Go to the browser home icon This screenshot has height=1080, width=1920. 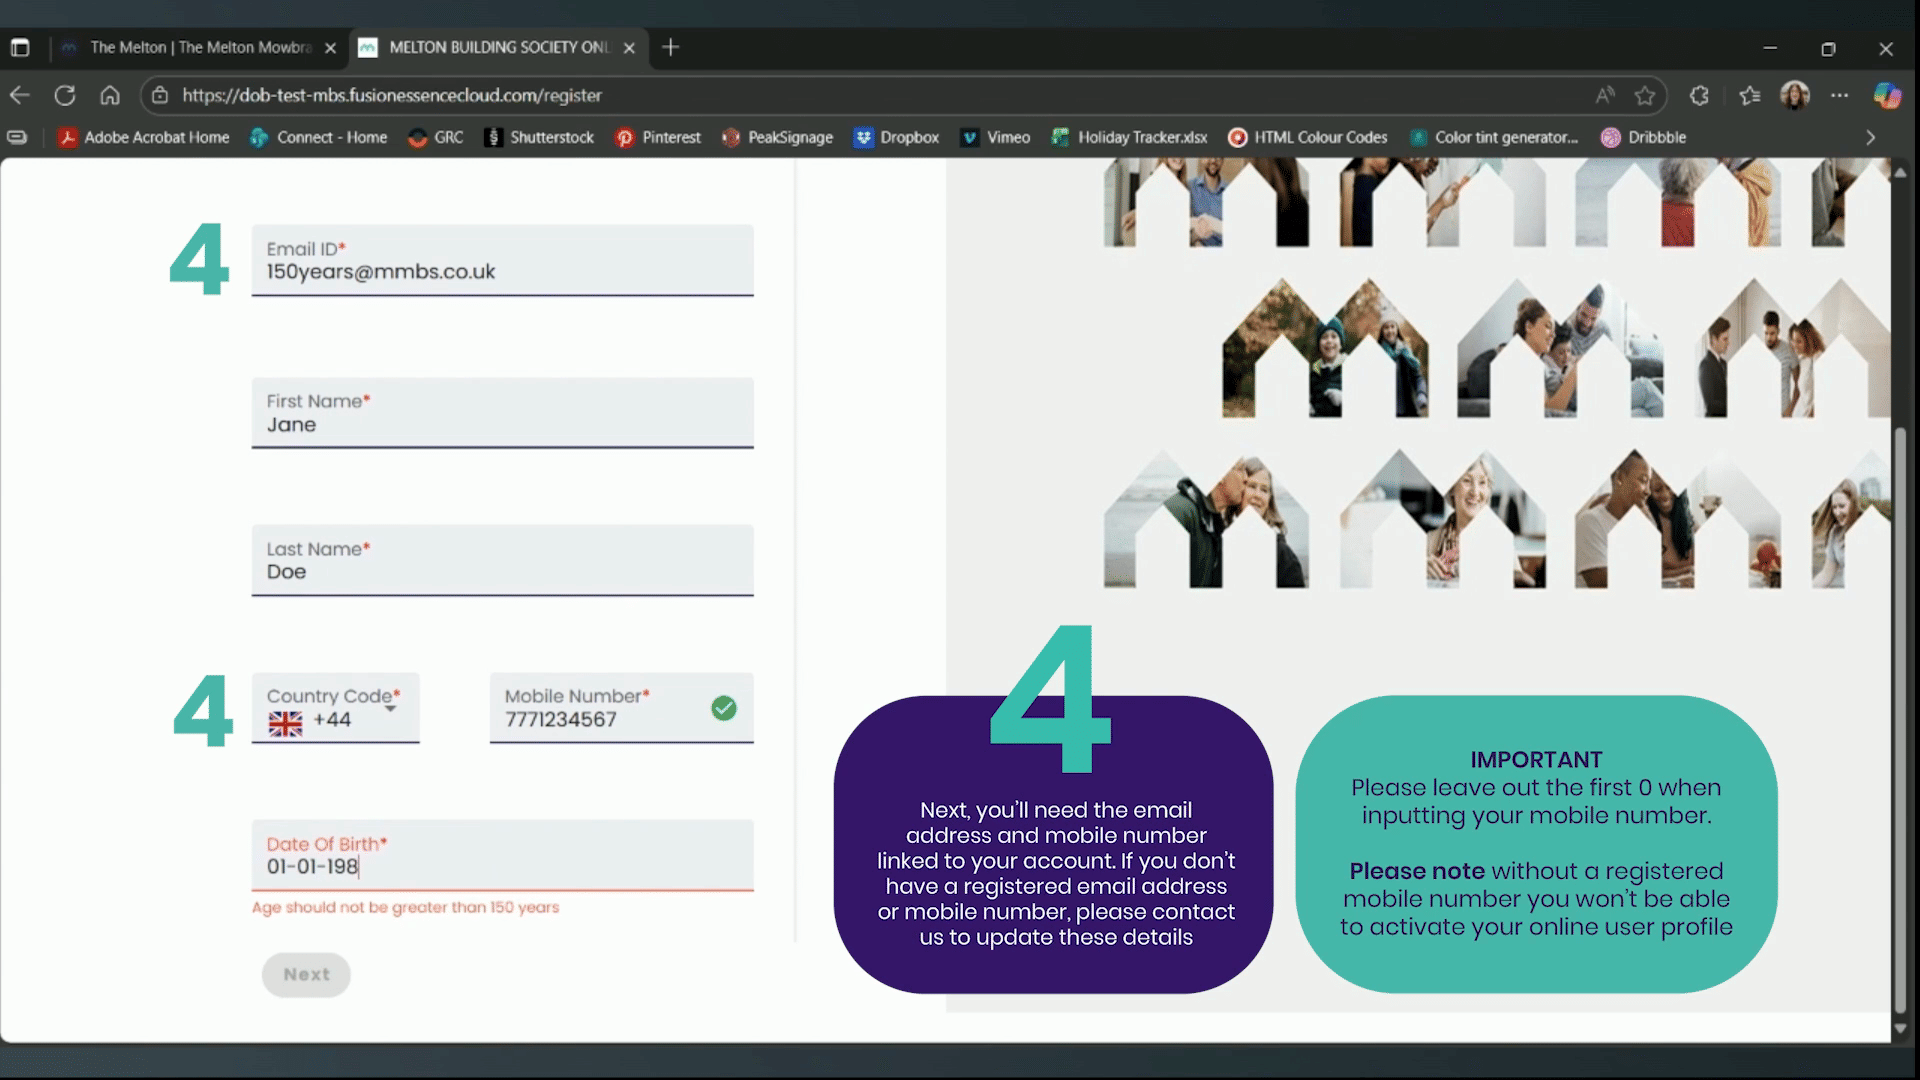[110, 95]
